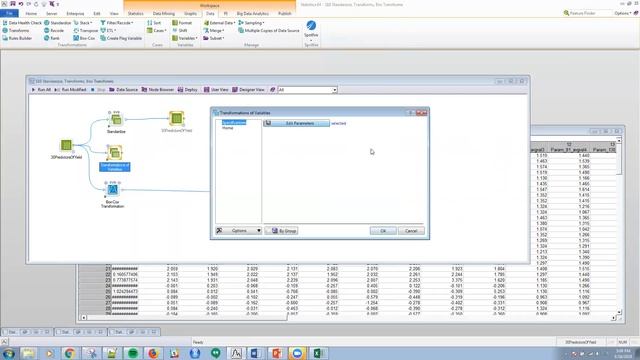Click Multiple Copies of Data Source
Screen dimensions: 640x360
click(x=269, y=31)
